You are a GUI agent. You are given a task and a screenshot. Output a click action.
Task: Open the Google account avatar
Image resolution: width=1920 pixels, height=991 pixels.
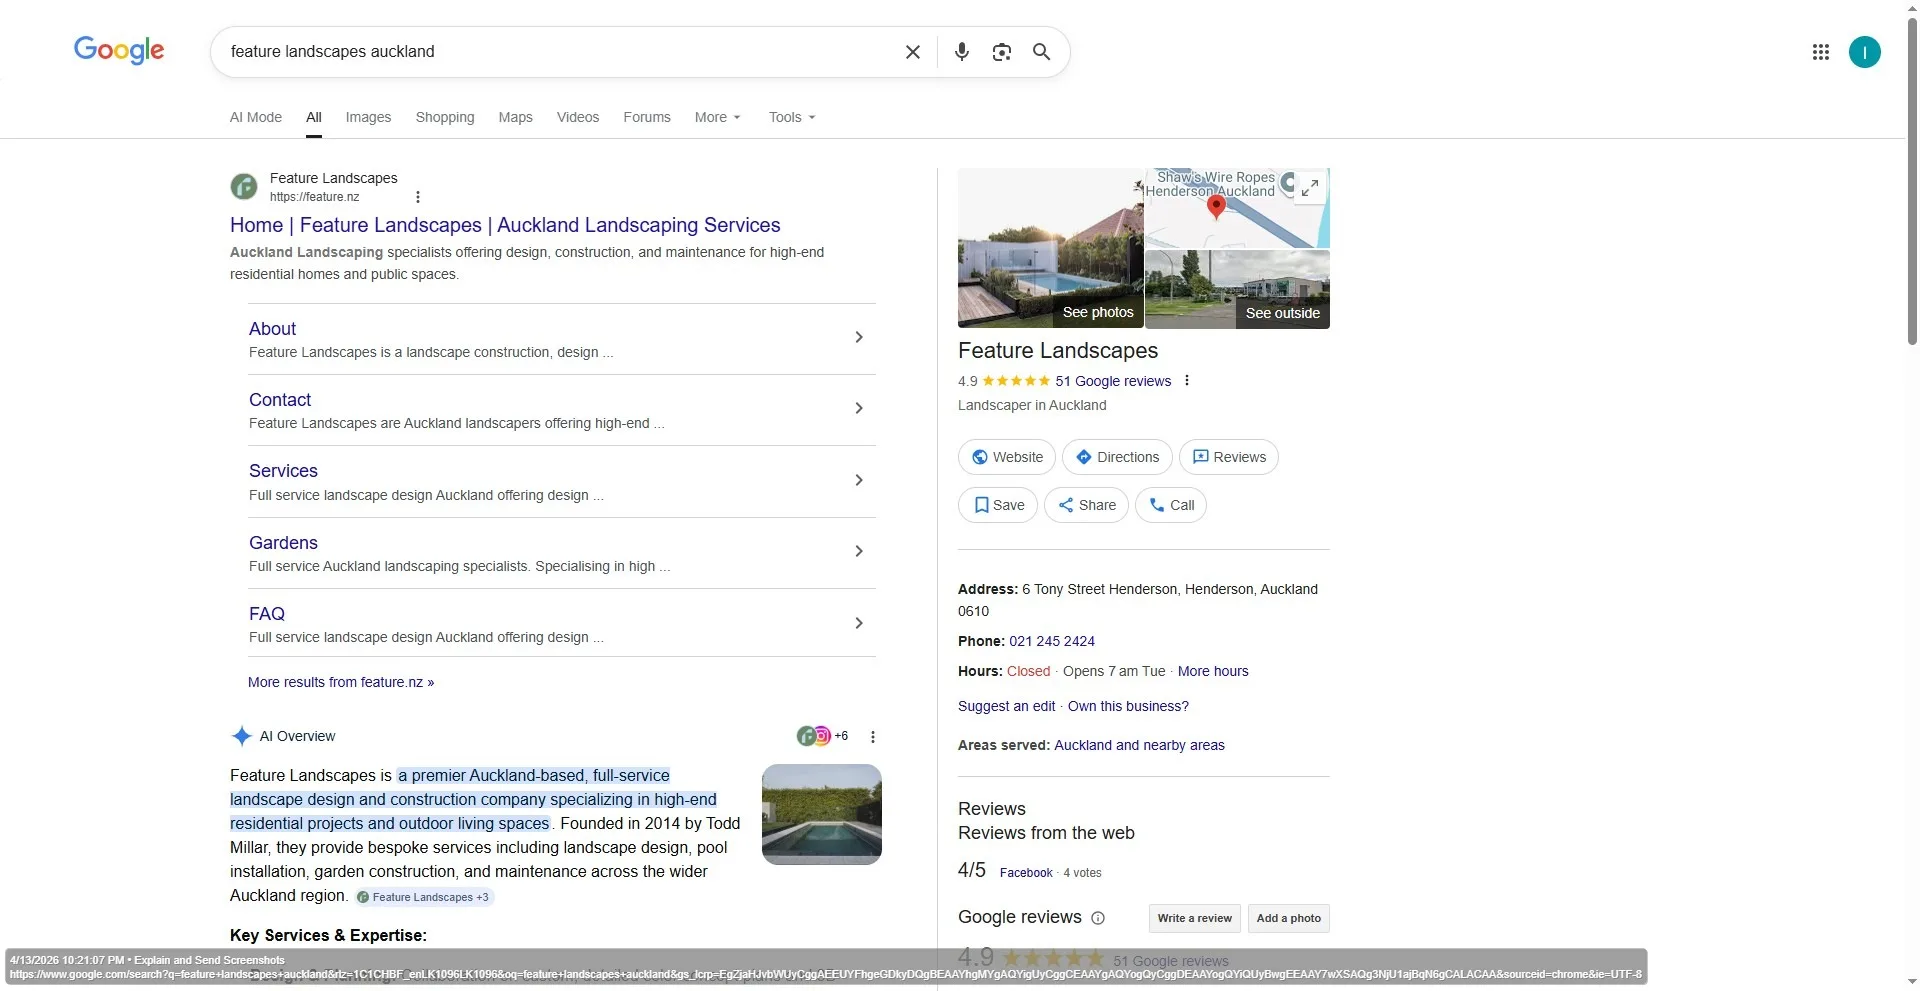tap(1864, 52)
